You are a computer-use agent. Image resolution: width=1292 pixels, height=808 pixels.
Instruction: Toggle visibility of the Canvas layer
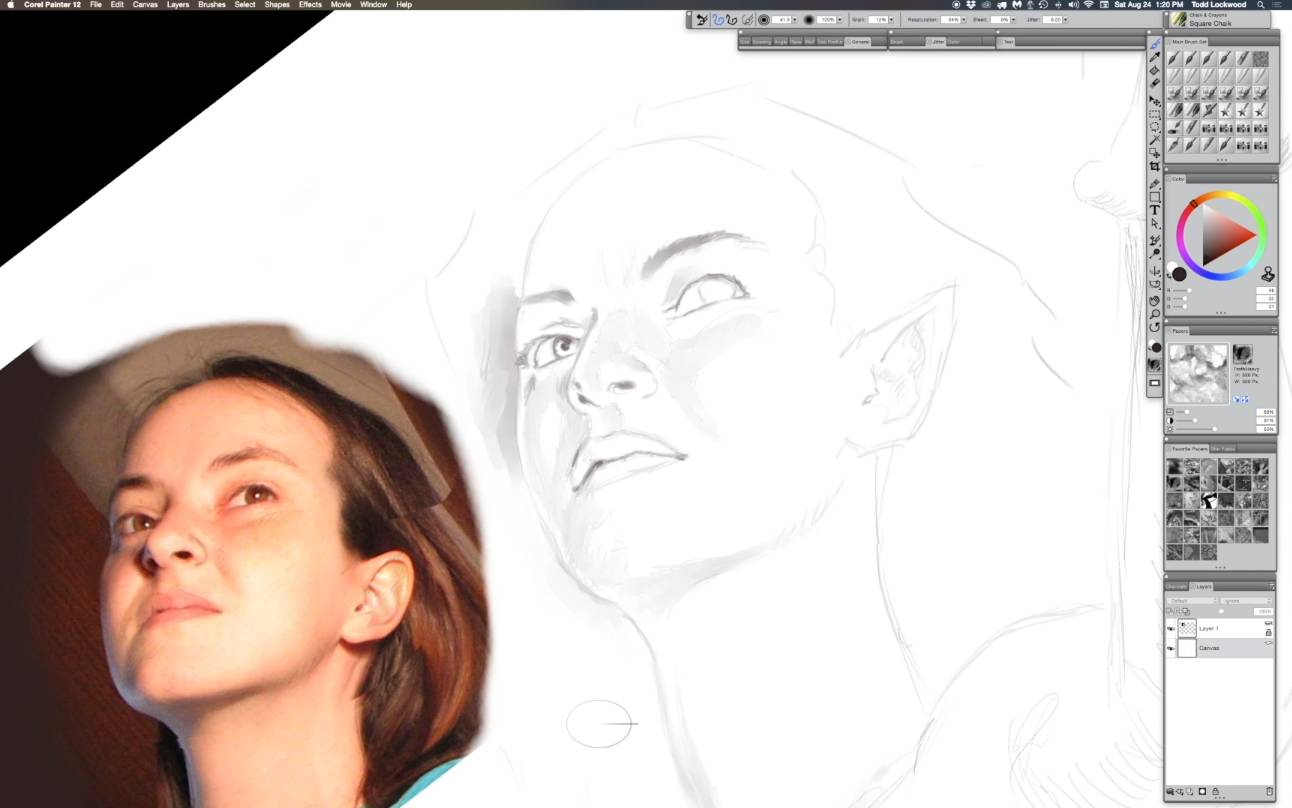click(1171, 648)
